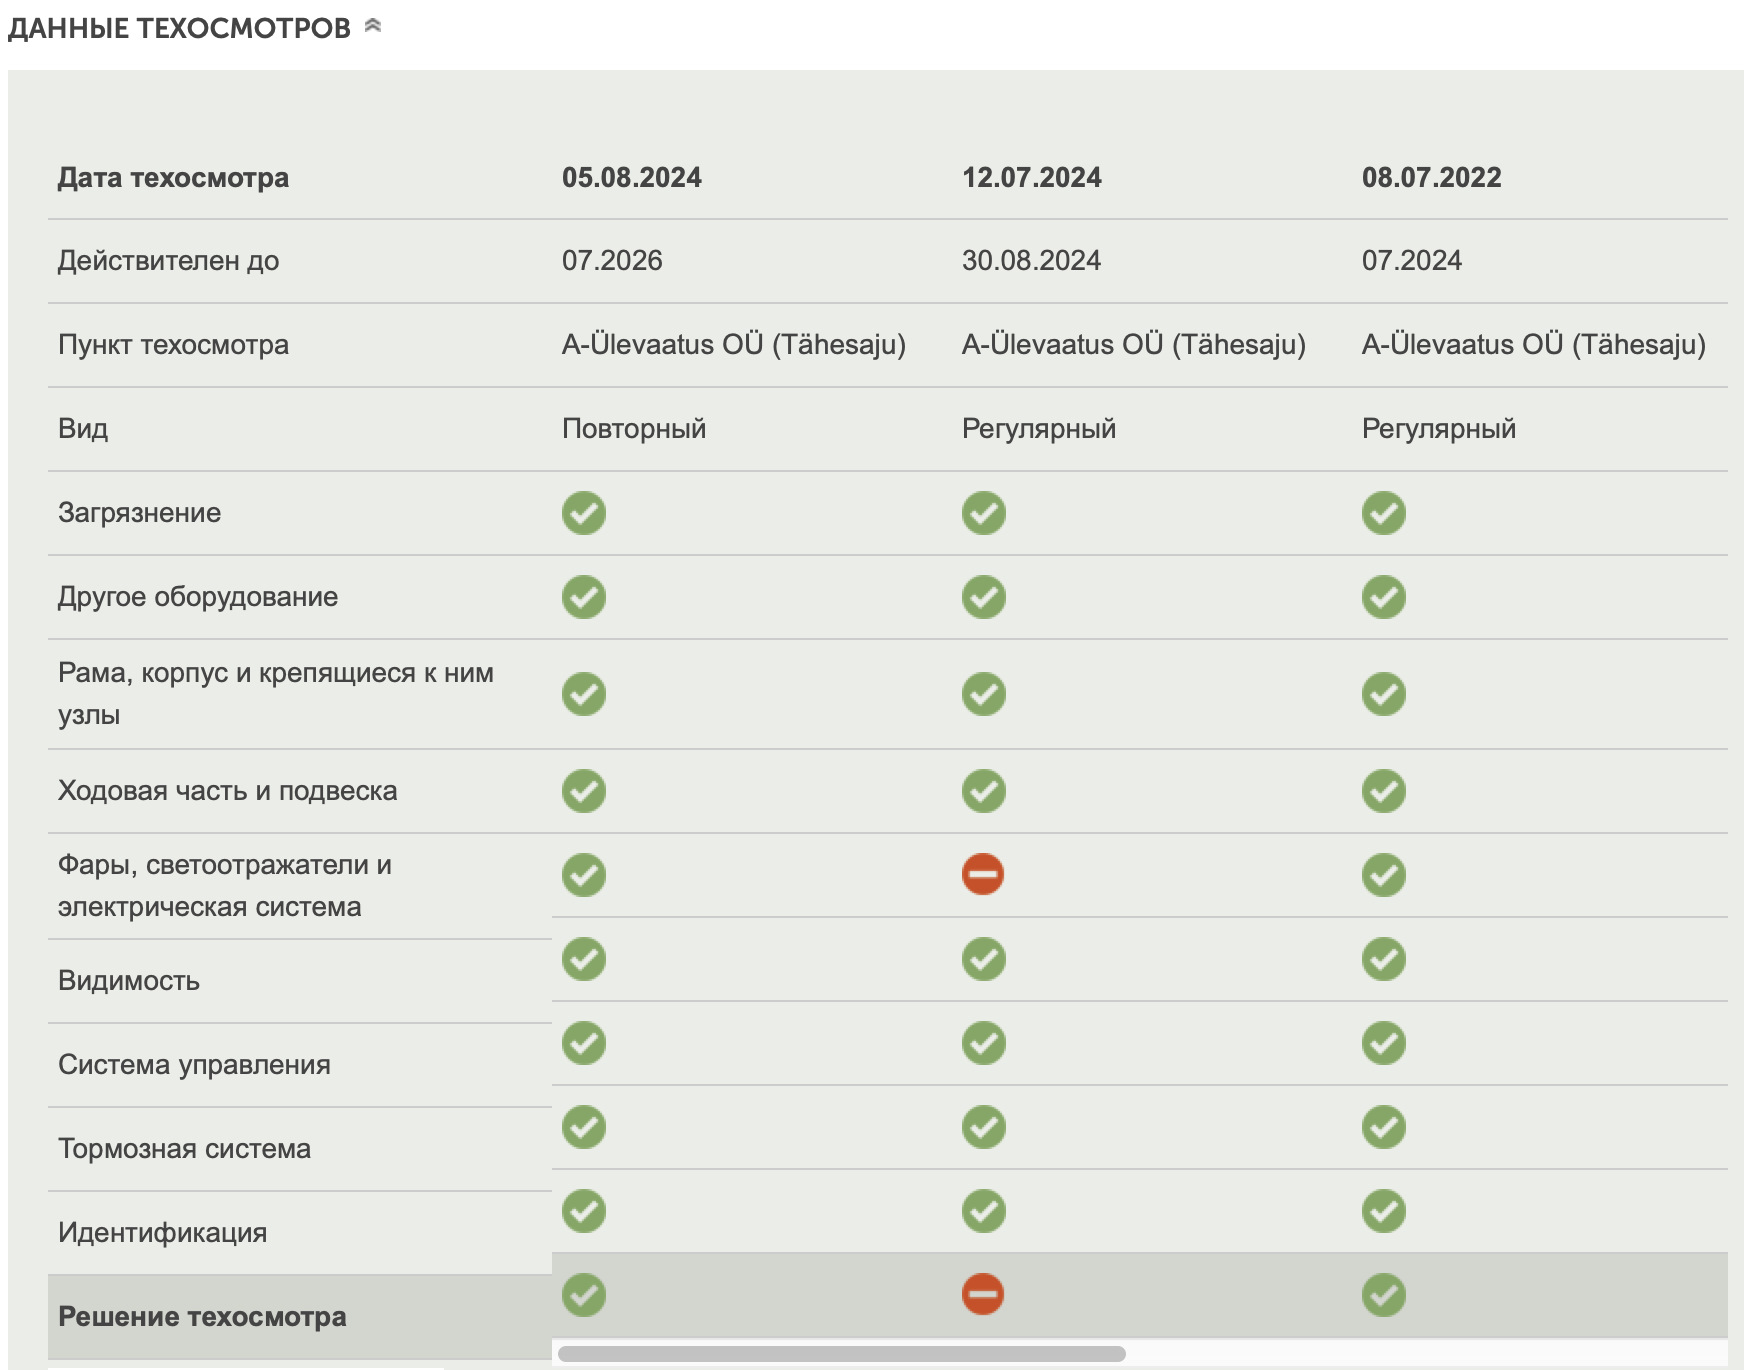Collapse the ДАННЫЕ ТЕХОСМОТРОВ section chevron
The height and width of the screenshot is (1370, 1744).
click(373, 26)
